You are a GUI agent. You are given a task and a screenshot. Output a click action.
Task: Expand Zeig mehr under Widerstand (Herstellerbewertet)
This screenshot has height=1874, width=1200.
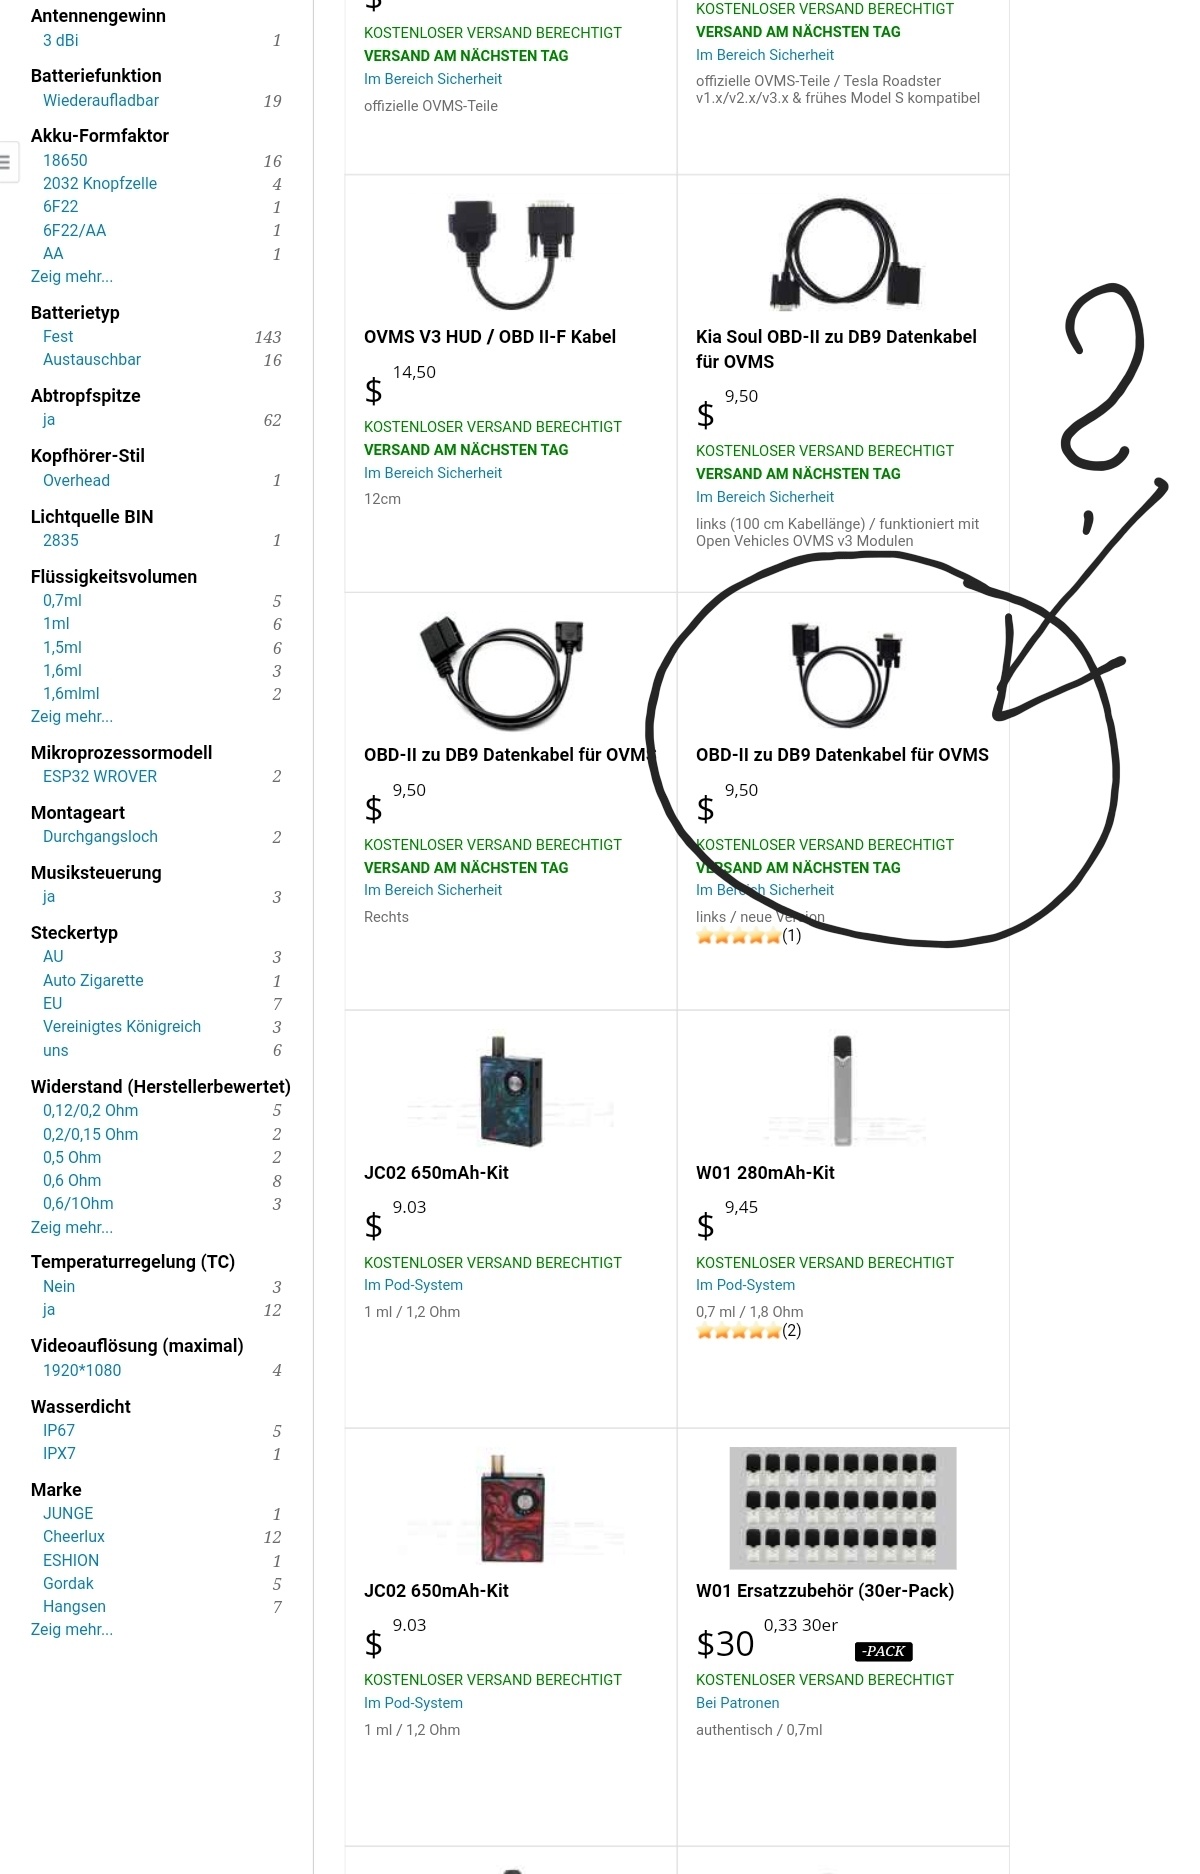click(72, 1227)
